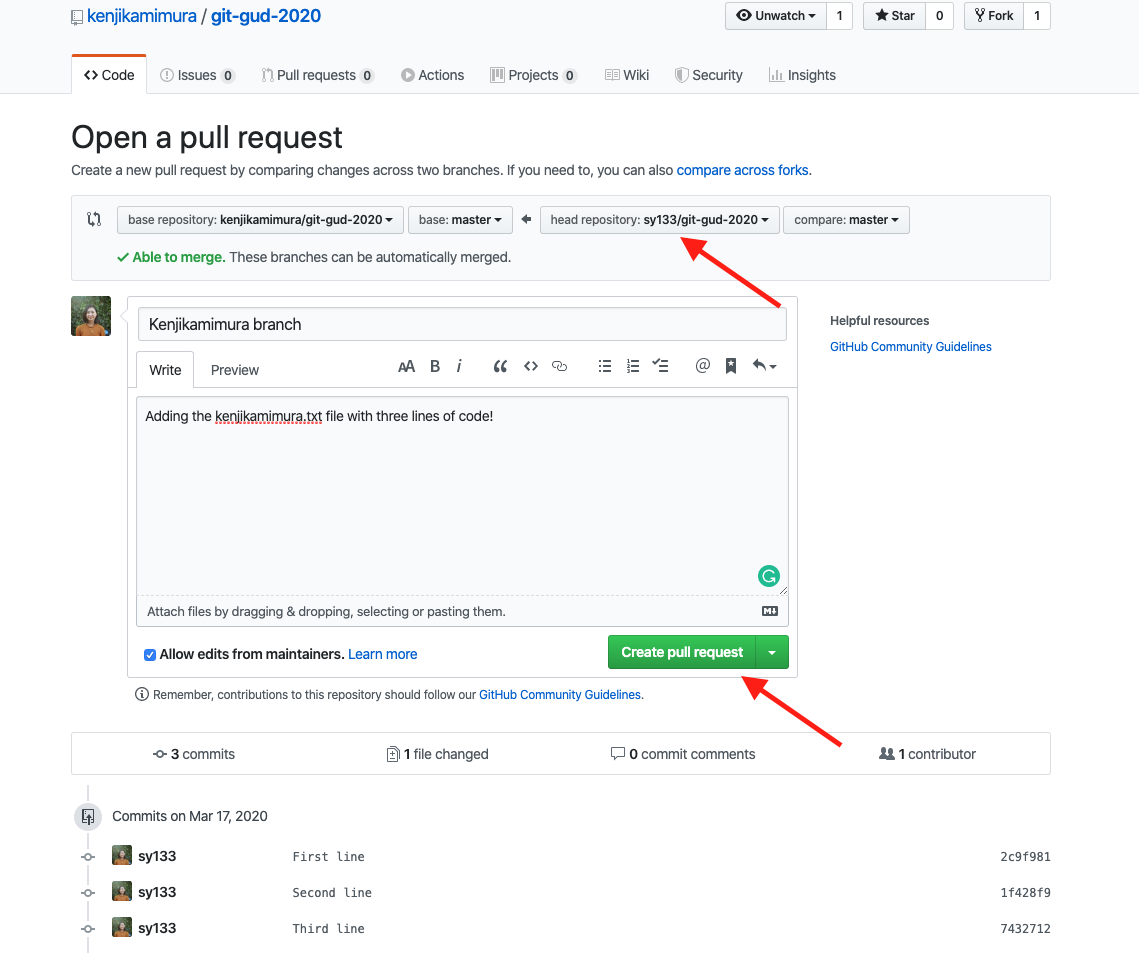Open commit hash 7432712
The height and width of the screenshot is (953, 1139).
click(x=1025, y=928)
